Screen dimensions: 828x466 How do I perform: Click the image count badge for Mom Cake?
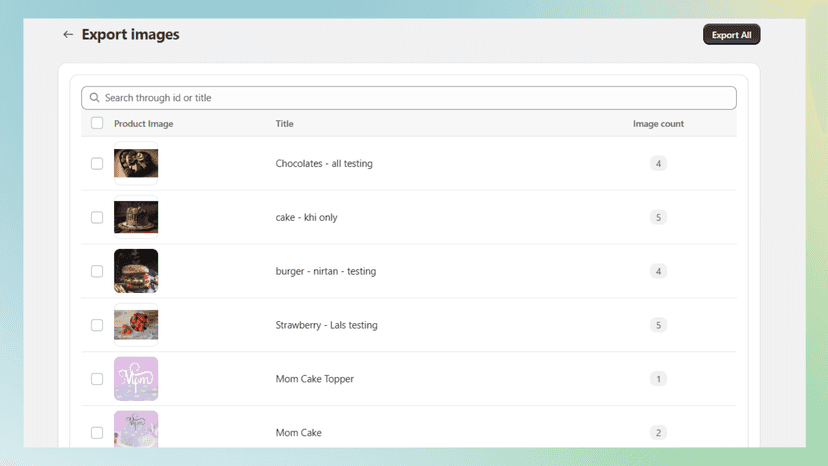[x=658, y=433]
